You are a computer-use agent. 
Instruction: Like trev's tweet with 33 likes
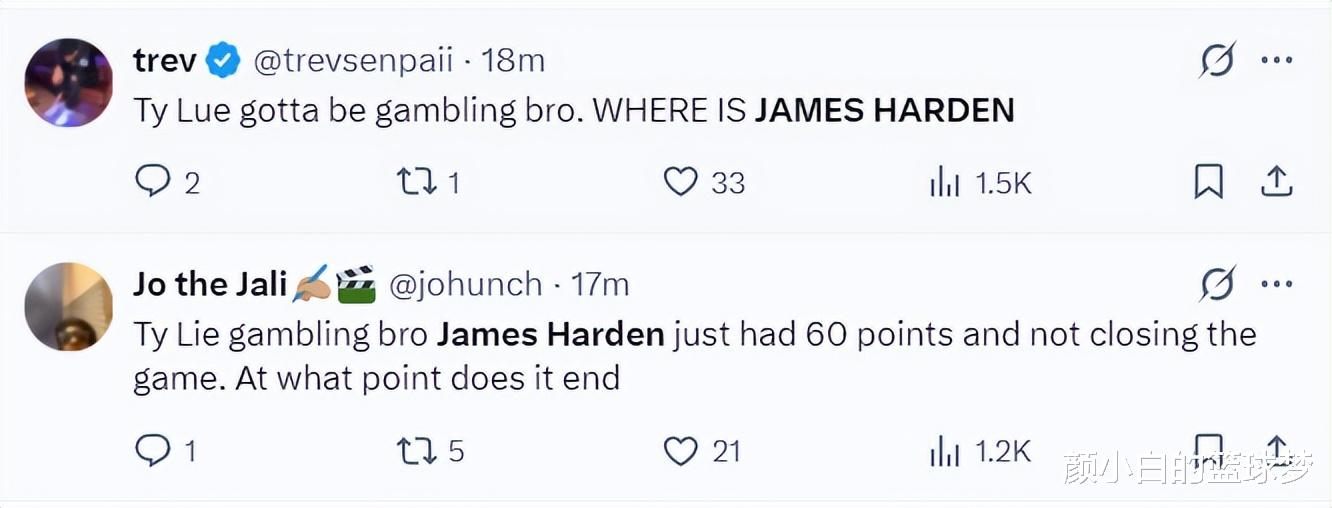pyautogui.click(x=681, y=182)
